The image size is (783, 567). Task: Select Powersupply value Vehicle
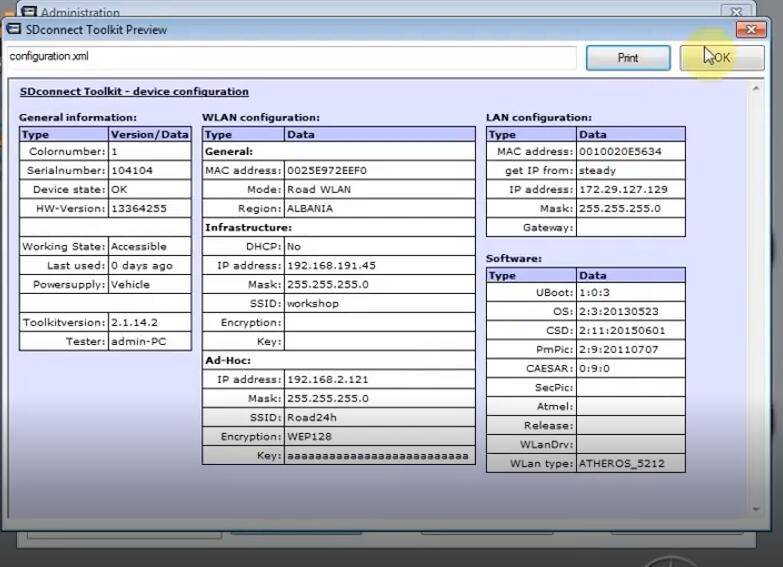pos(130,284)
